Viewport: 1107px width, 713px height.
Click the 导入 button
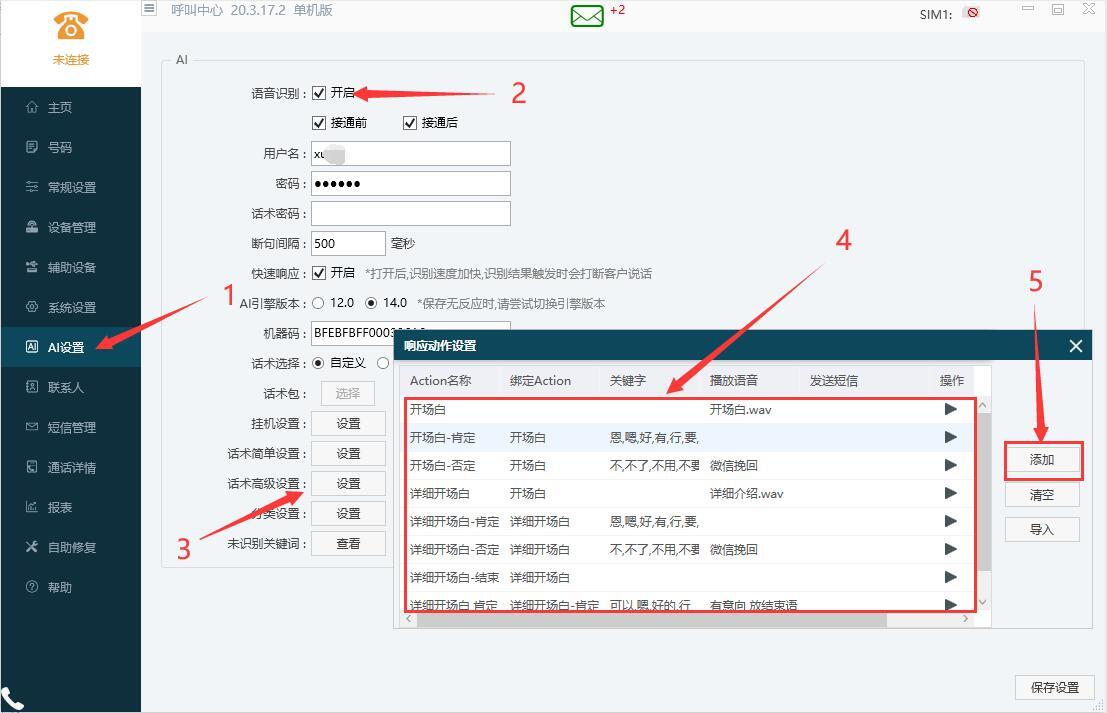(x=1042, y=529)
